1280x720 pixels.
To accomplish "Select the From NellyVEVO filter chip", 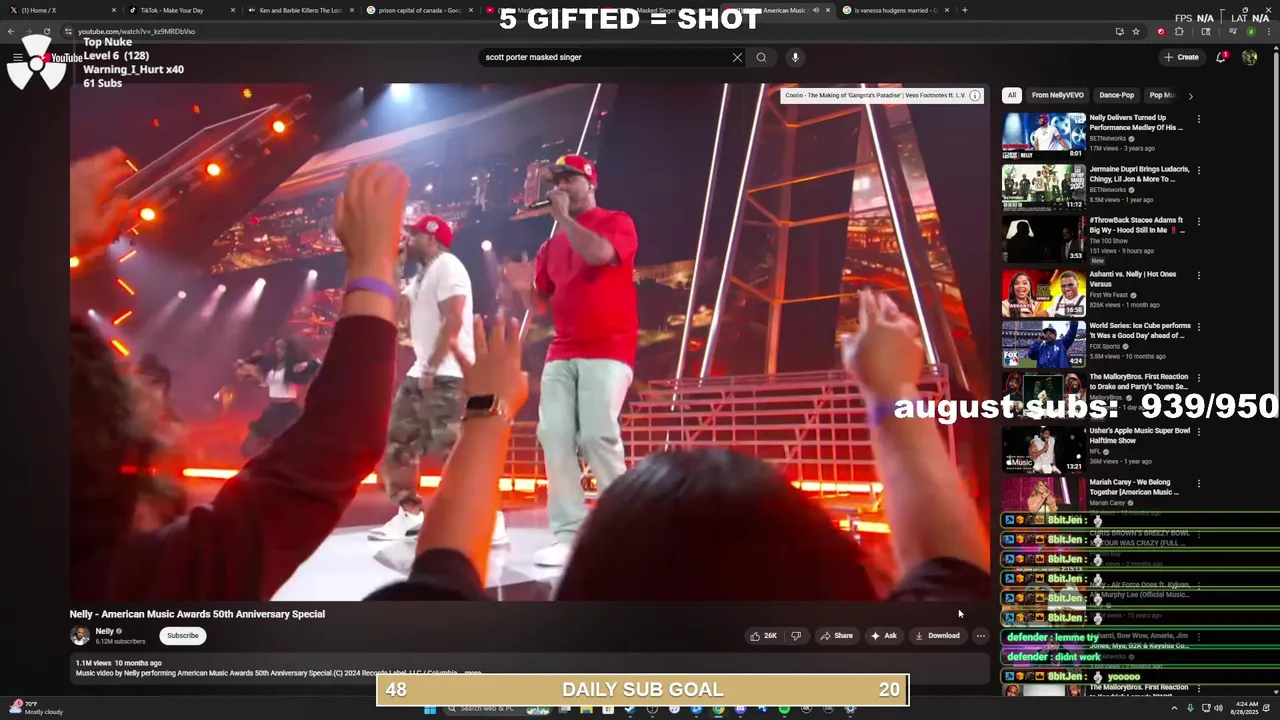I will click(x=1057, y=95).
